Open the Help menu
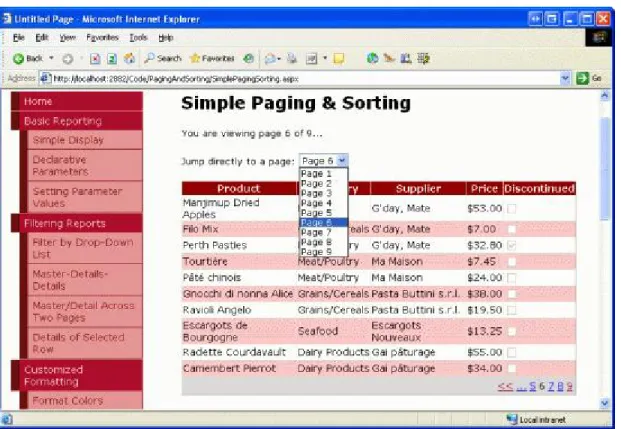The width and height of the screenshot is (621, 429). (166, 38)
